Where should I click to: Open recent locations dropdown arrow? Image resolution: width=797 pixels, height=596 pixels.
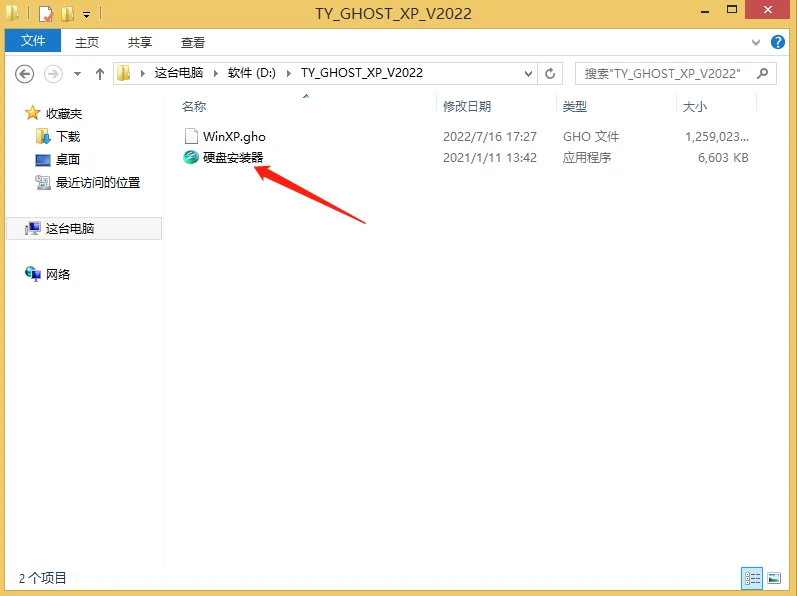(77, 74)
